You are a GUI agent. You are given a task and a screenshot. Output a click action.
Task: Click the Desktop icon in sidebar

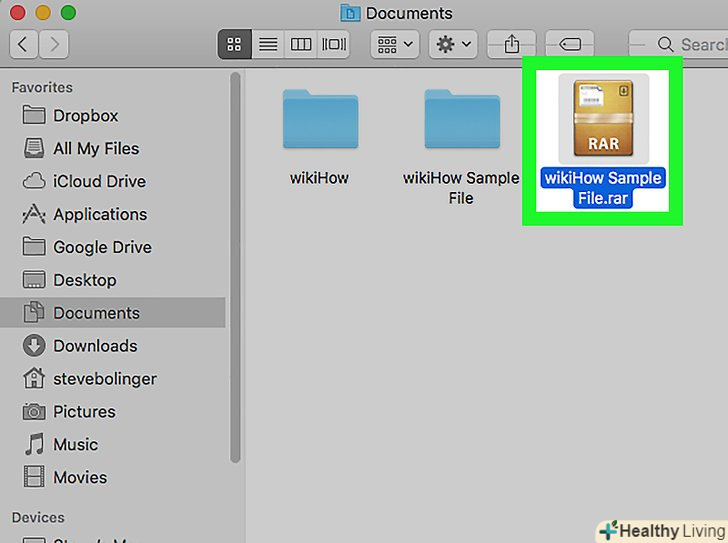(x=34, y=280)
